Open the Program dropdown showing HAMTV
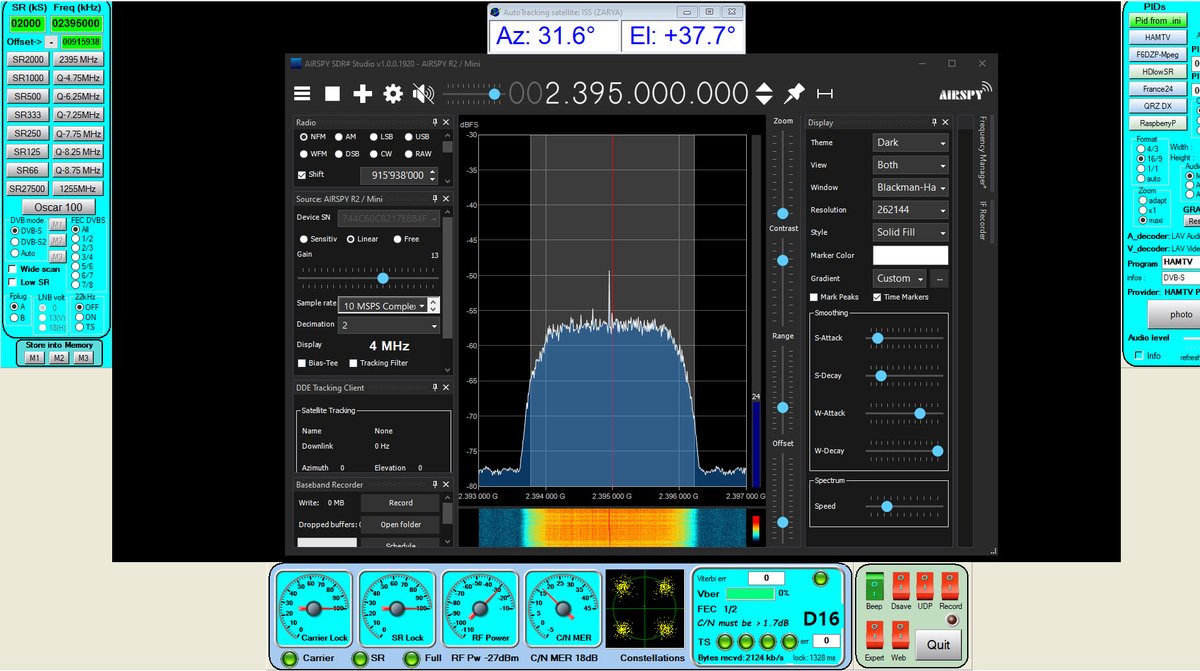 click(1180, 262)
